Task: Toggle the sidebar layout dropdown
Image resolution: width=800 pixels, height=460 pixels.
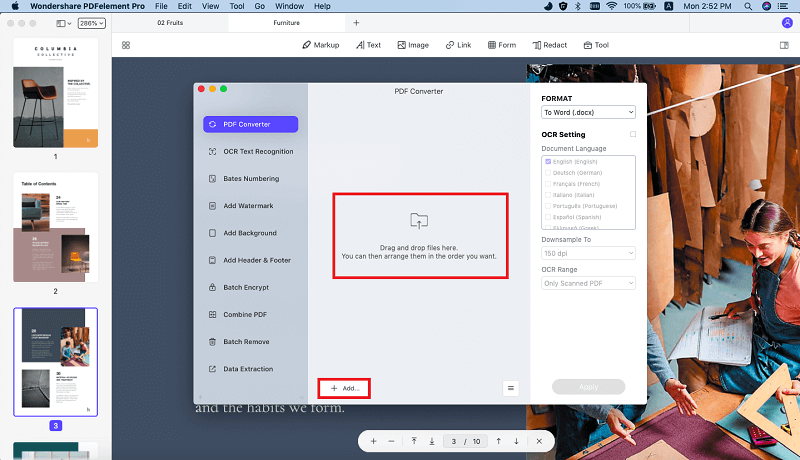Action: click(x=64, y=23)
